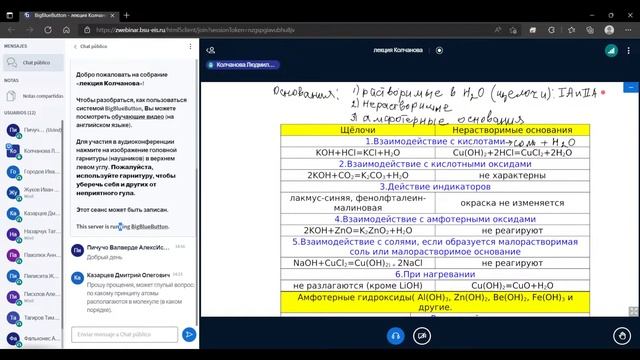Click the raise hand button
This screenshot has height=360, width=640.
(622, 336)
